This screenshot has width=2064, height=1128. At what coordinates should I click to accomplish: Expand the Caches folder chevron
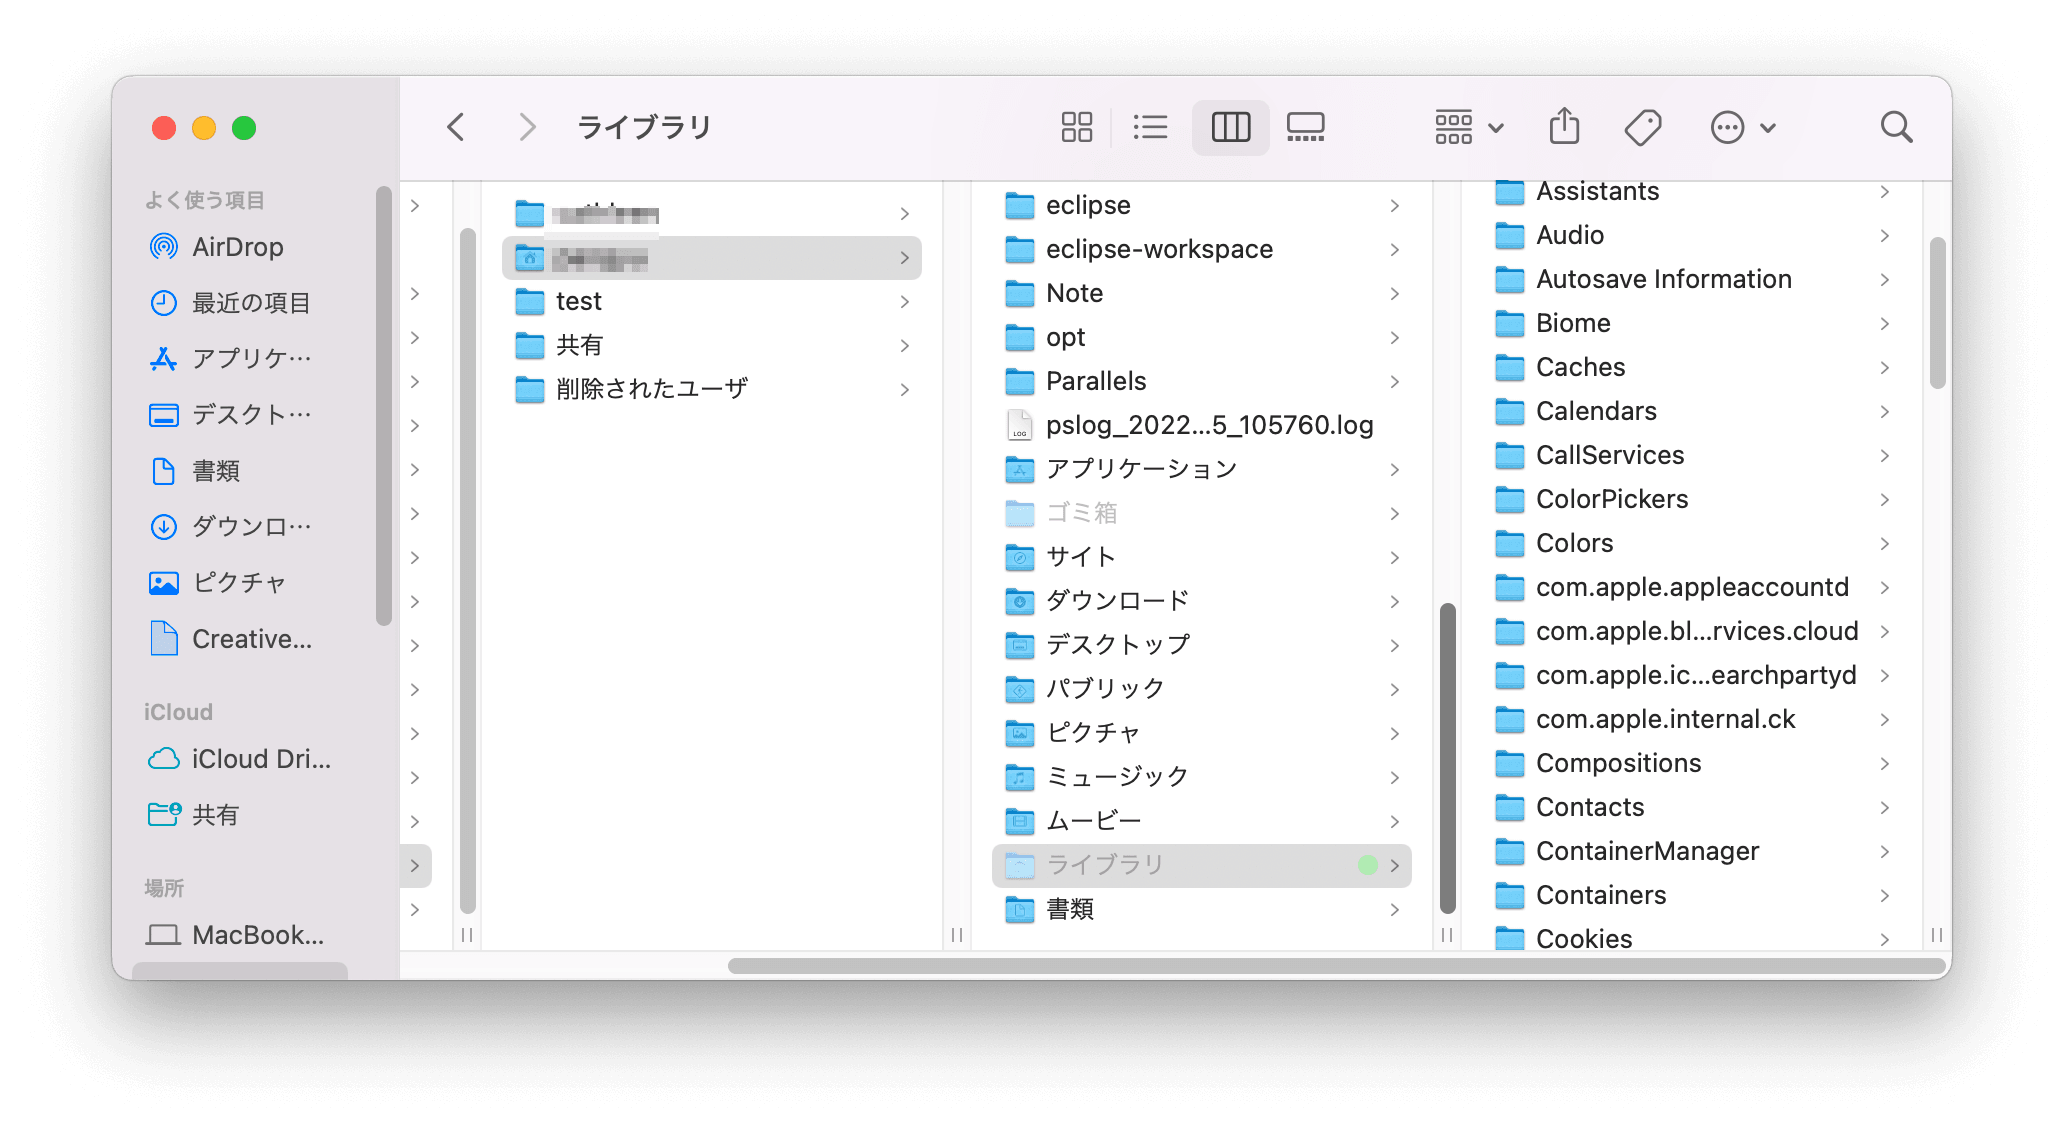click(1884, 367)
